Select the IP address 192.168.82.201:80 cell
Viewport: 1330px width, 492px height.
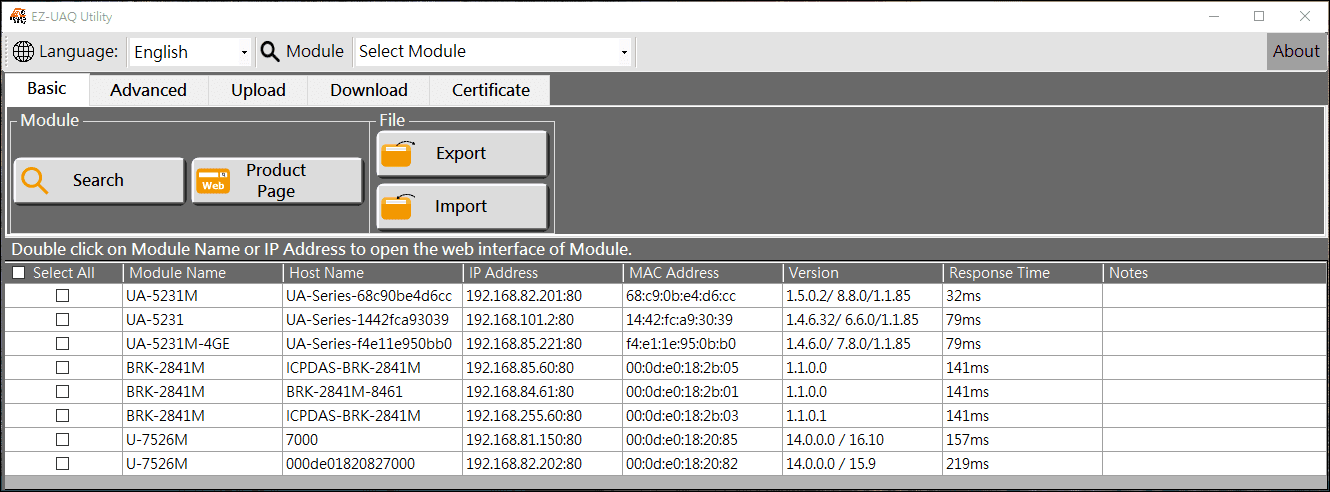(524, 296)
